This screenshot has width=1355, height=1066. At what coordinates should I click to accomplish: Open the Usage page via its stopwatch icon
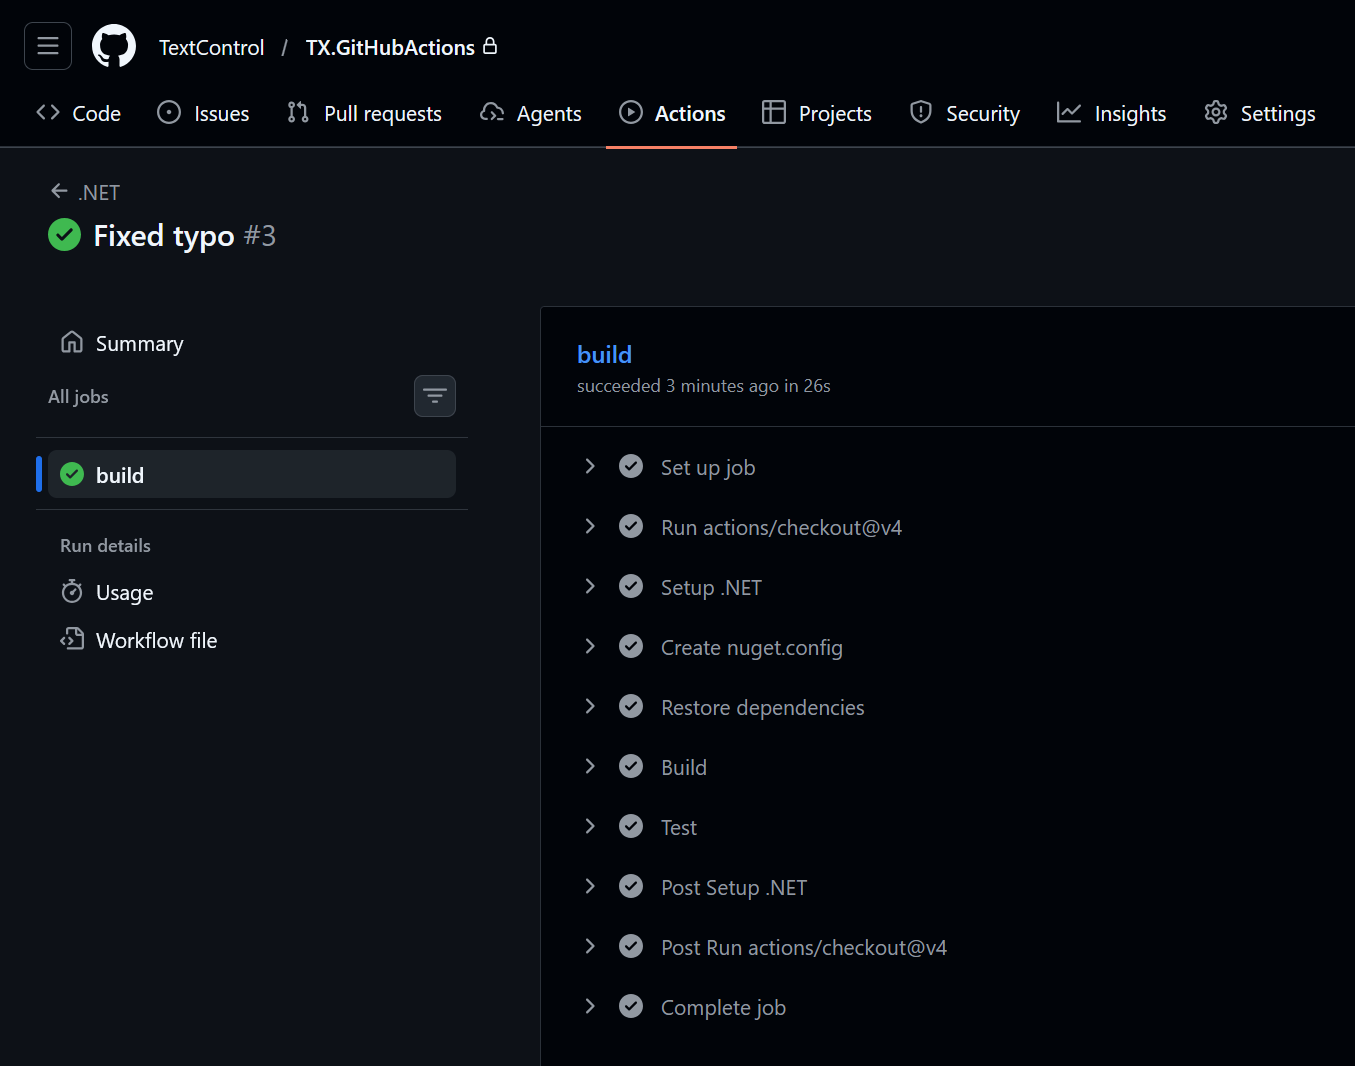[72, 591]
